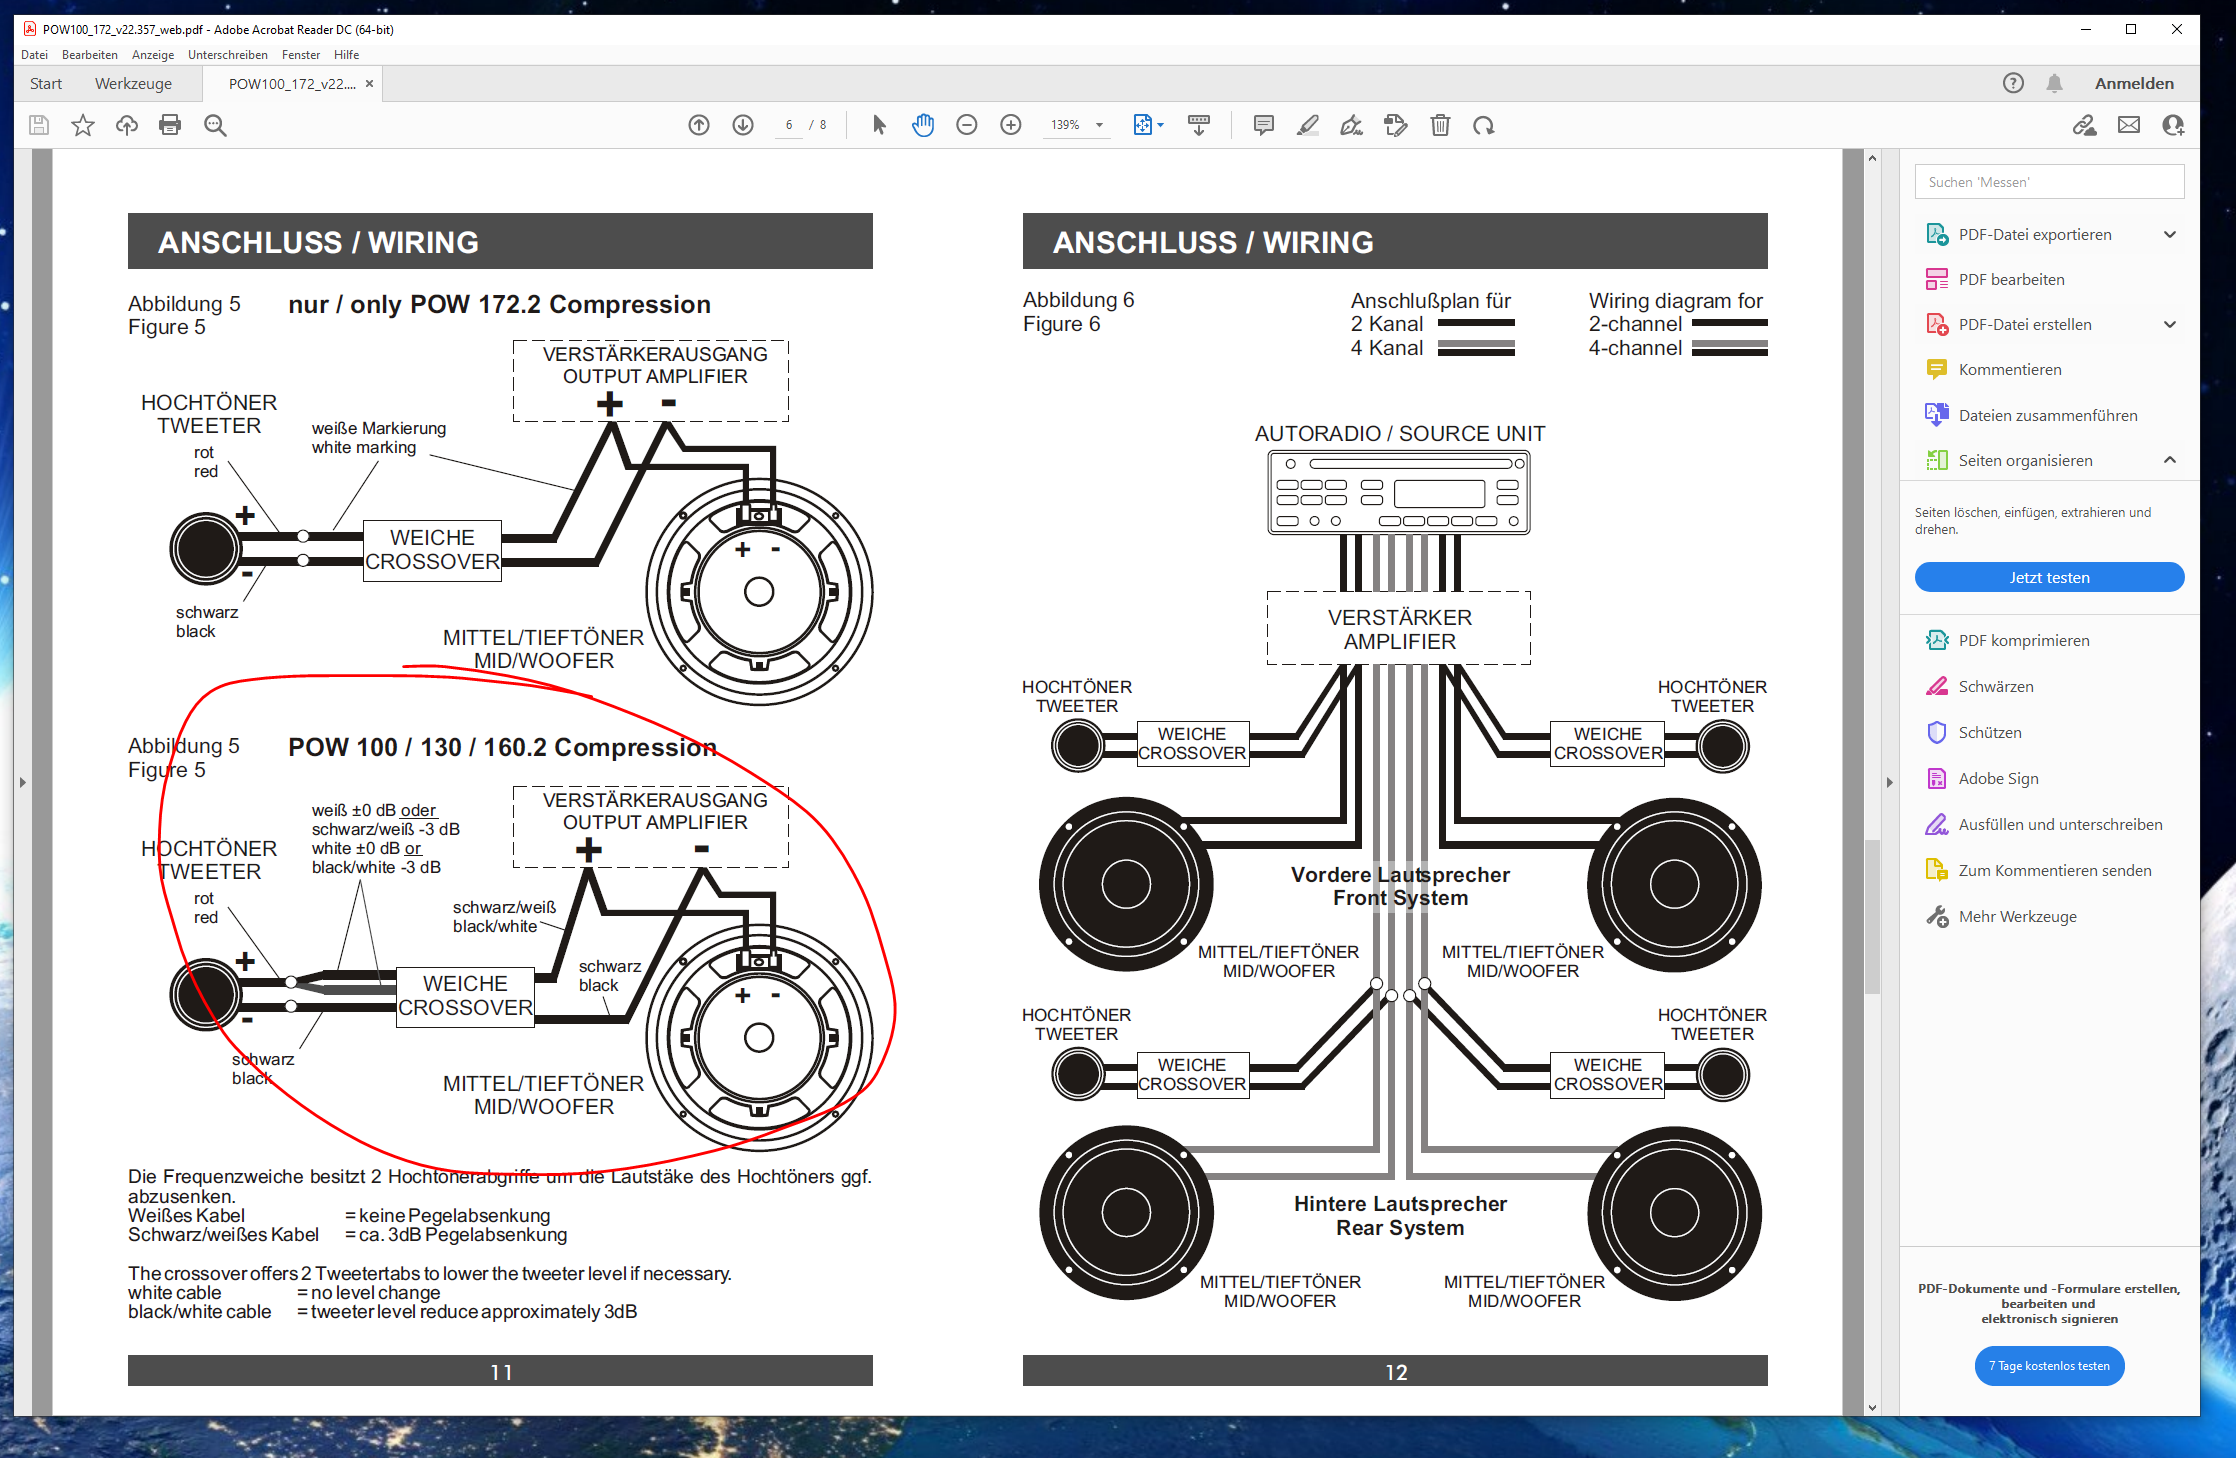Screen dimensions: 2236x1458
Task: Go to previous page arrow icon
Action: (699, 125)
